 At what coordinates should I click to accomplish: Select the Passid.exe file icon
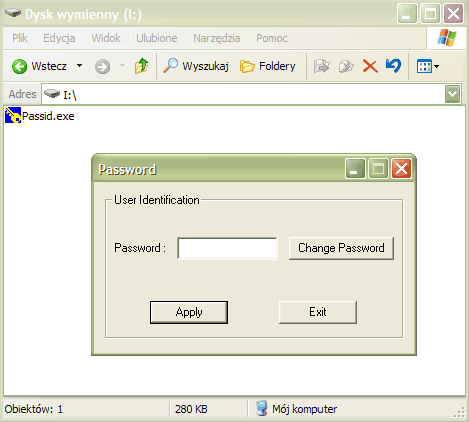point(13,115)
